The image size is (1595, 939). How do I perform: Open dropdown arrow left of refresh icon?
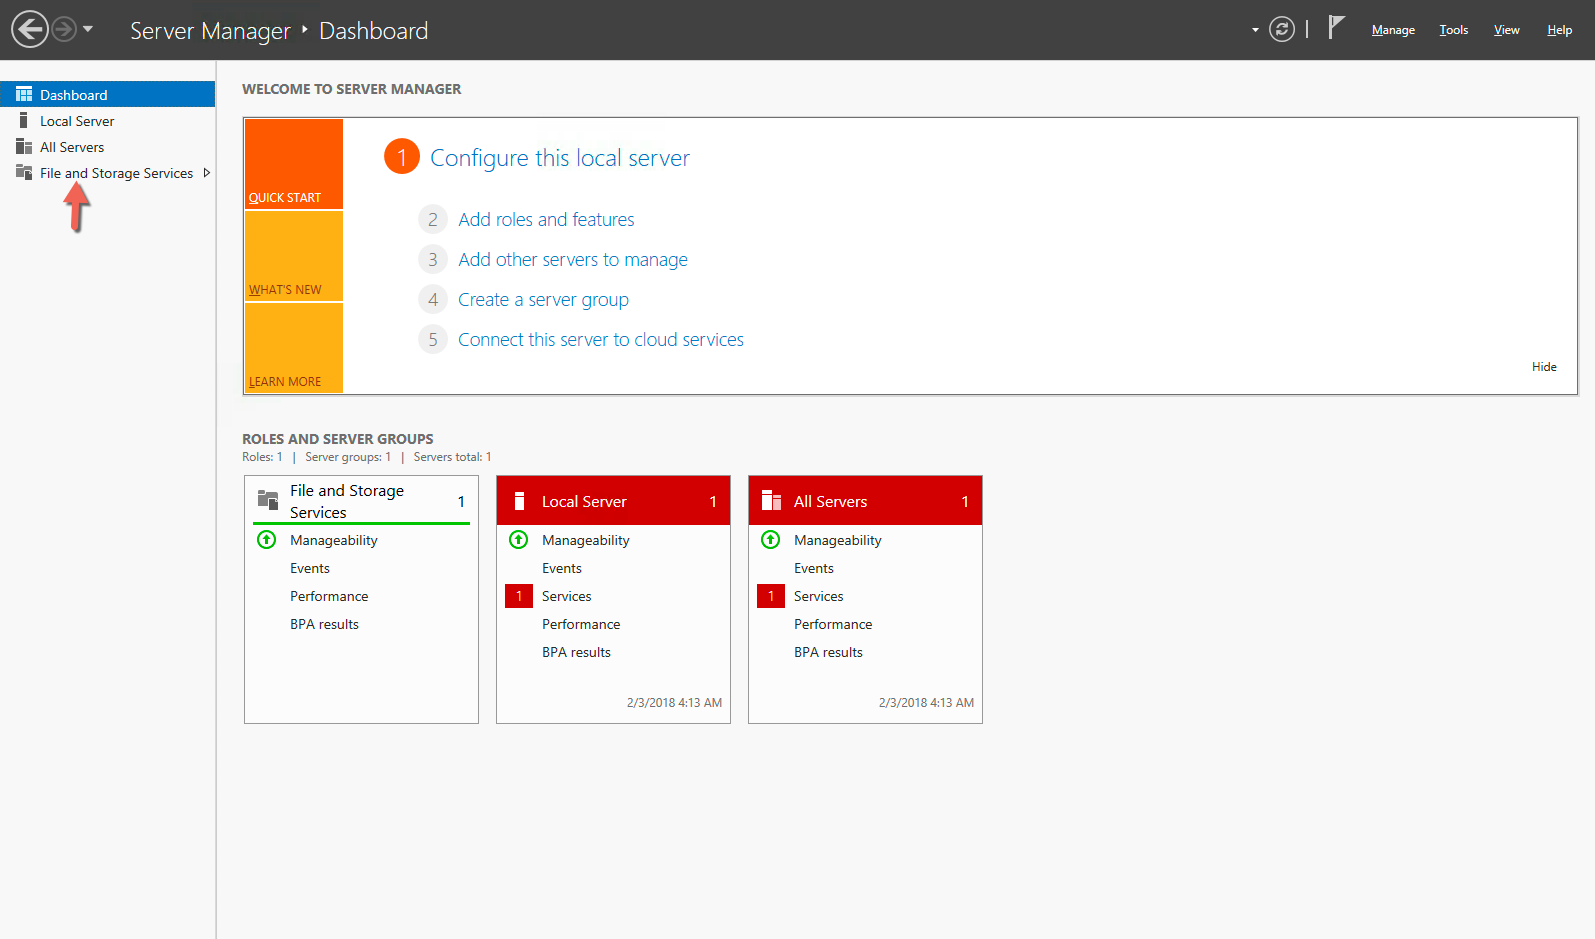[x=1255, y=30]
